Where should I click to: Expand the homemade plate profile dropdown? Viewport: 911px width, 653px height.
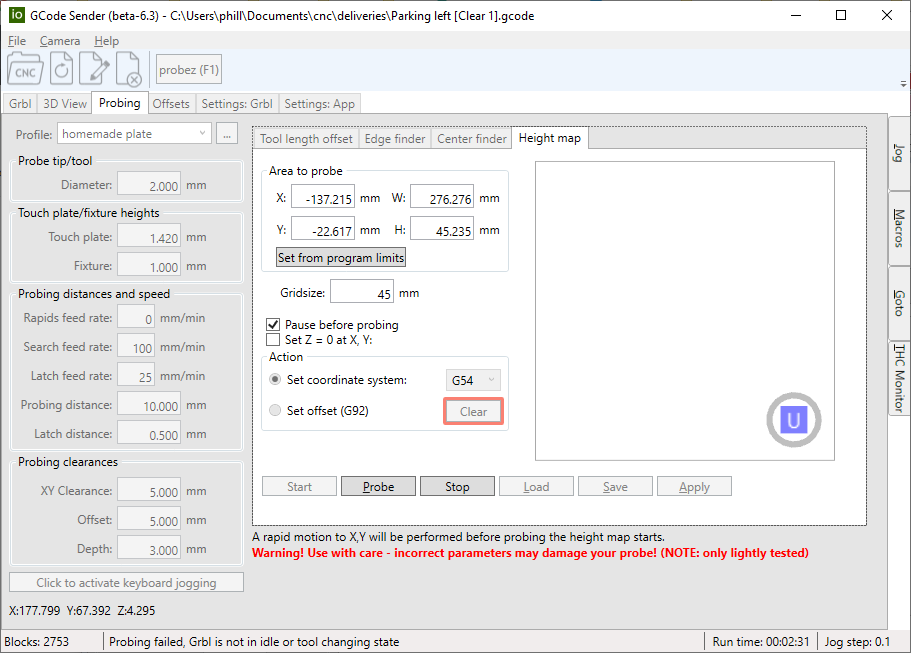134,133
